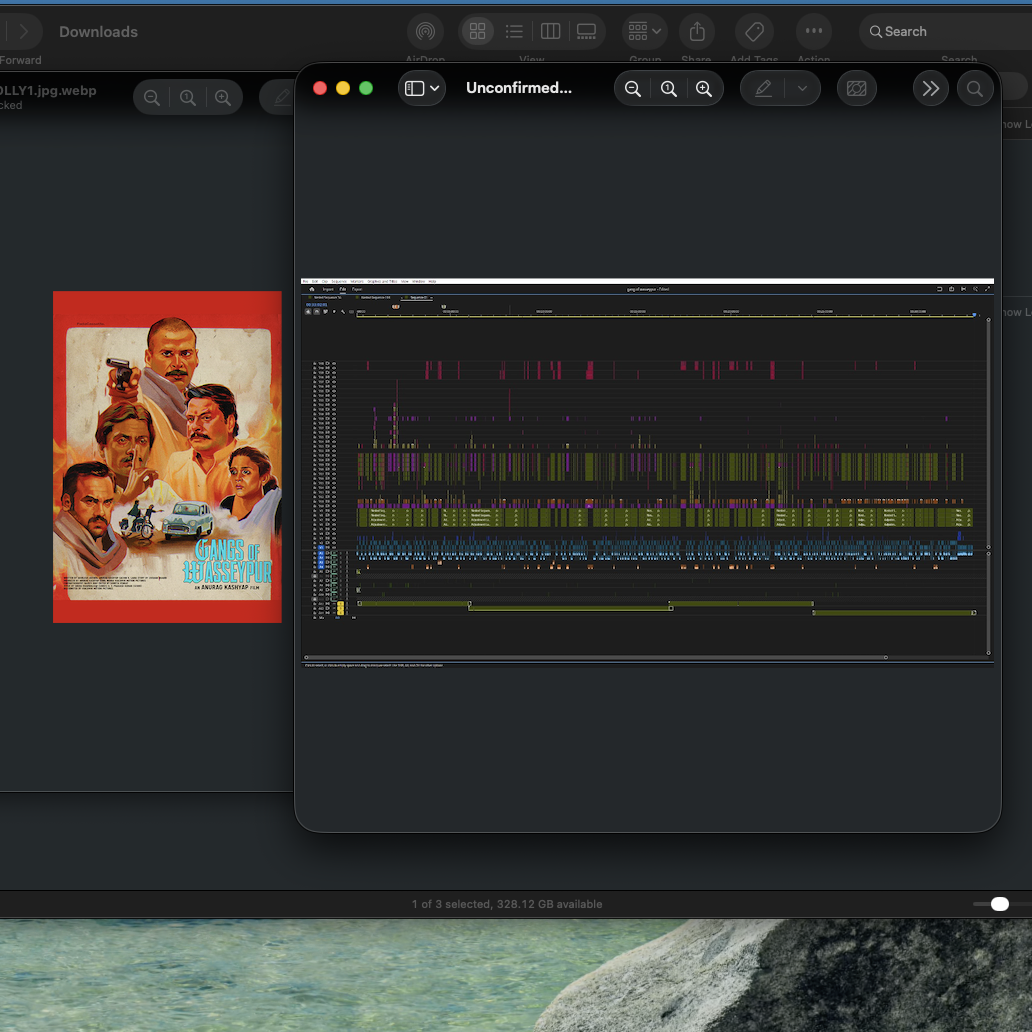The height and width of the screenshot is (1032, 1032).
Task: Go forward in Finder navigation
Action: (23, 32)
